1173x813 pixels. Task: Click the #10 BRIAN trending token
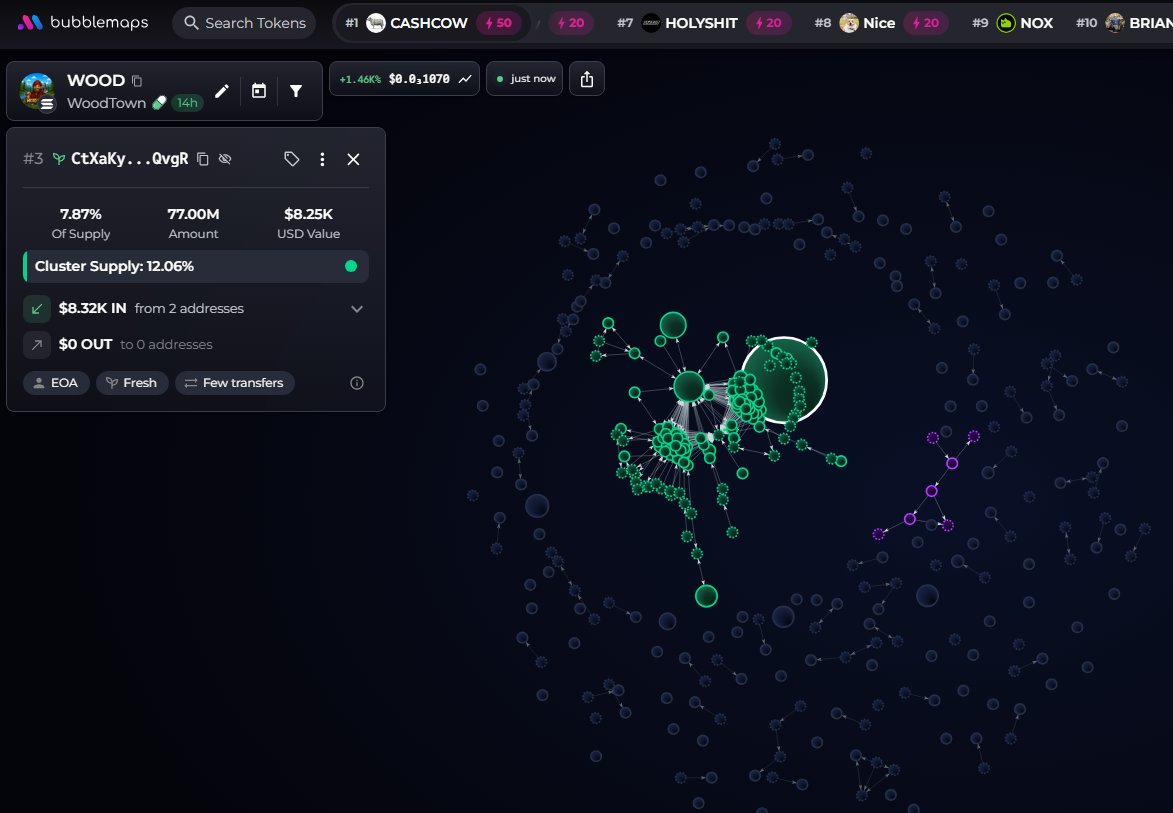(x=1124, y=23)
